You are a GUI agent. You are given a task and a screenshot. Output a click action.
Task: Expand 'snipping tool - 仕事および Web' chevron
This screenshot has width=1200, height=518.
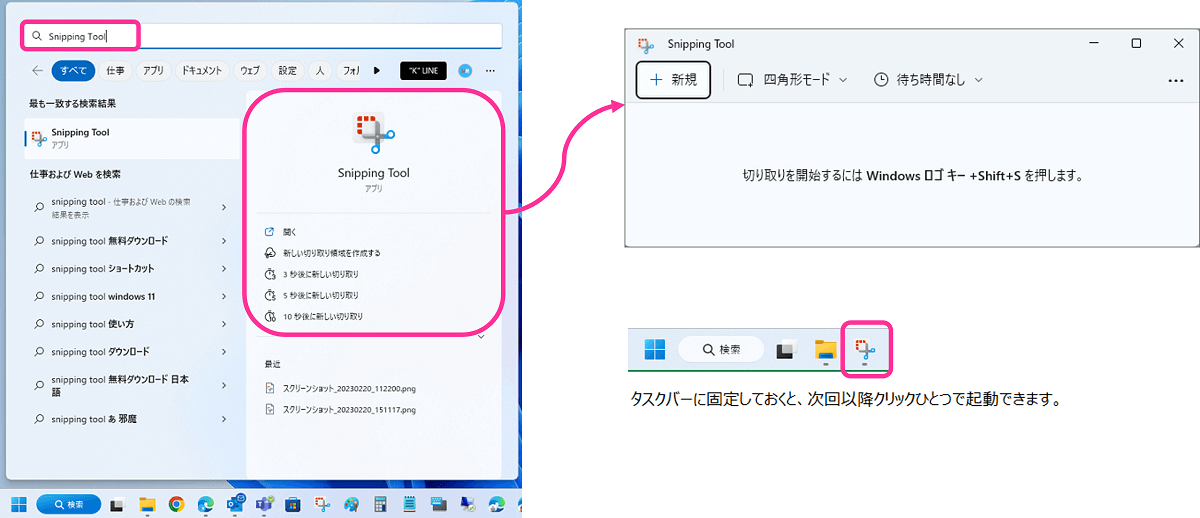(223, 207)
